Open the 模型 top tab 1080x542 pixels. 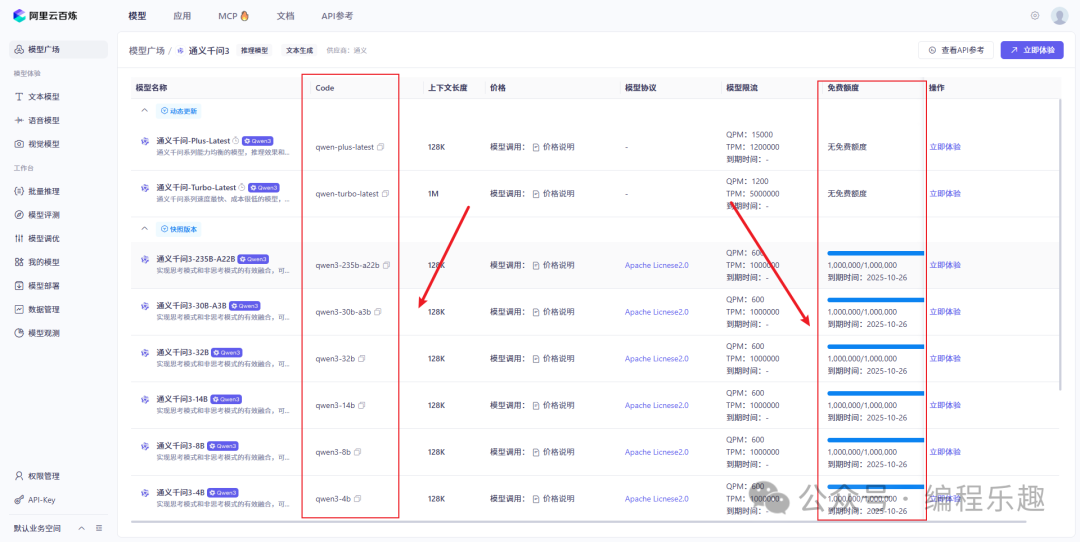(137, 15)
